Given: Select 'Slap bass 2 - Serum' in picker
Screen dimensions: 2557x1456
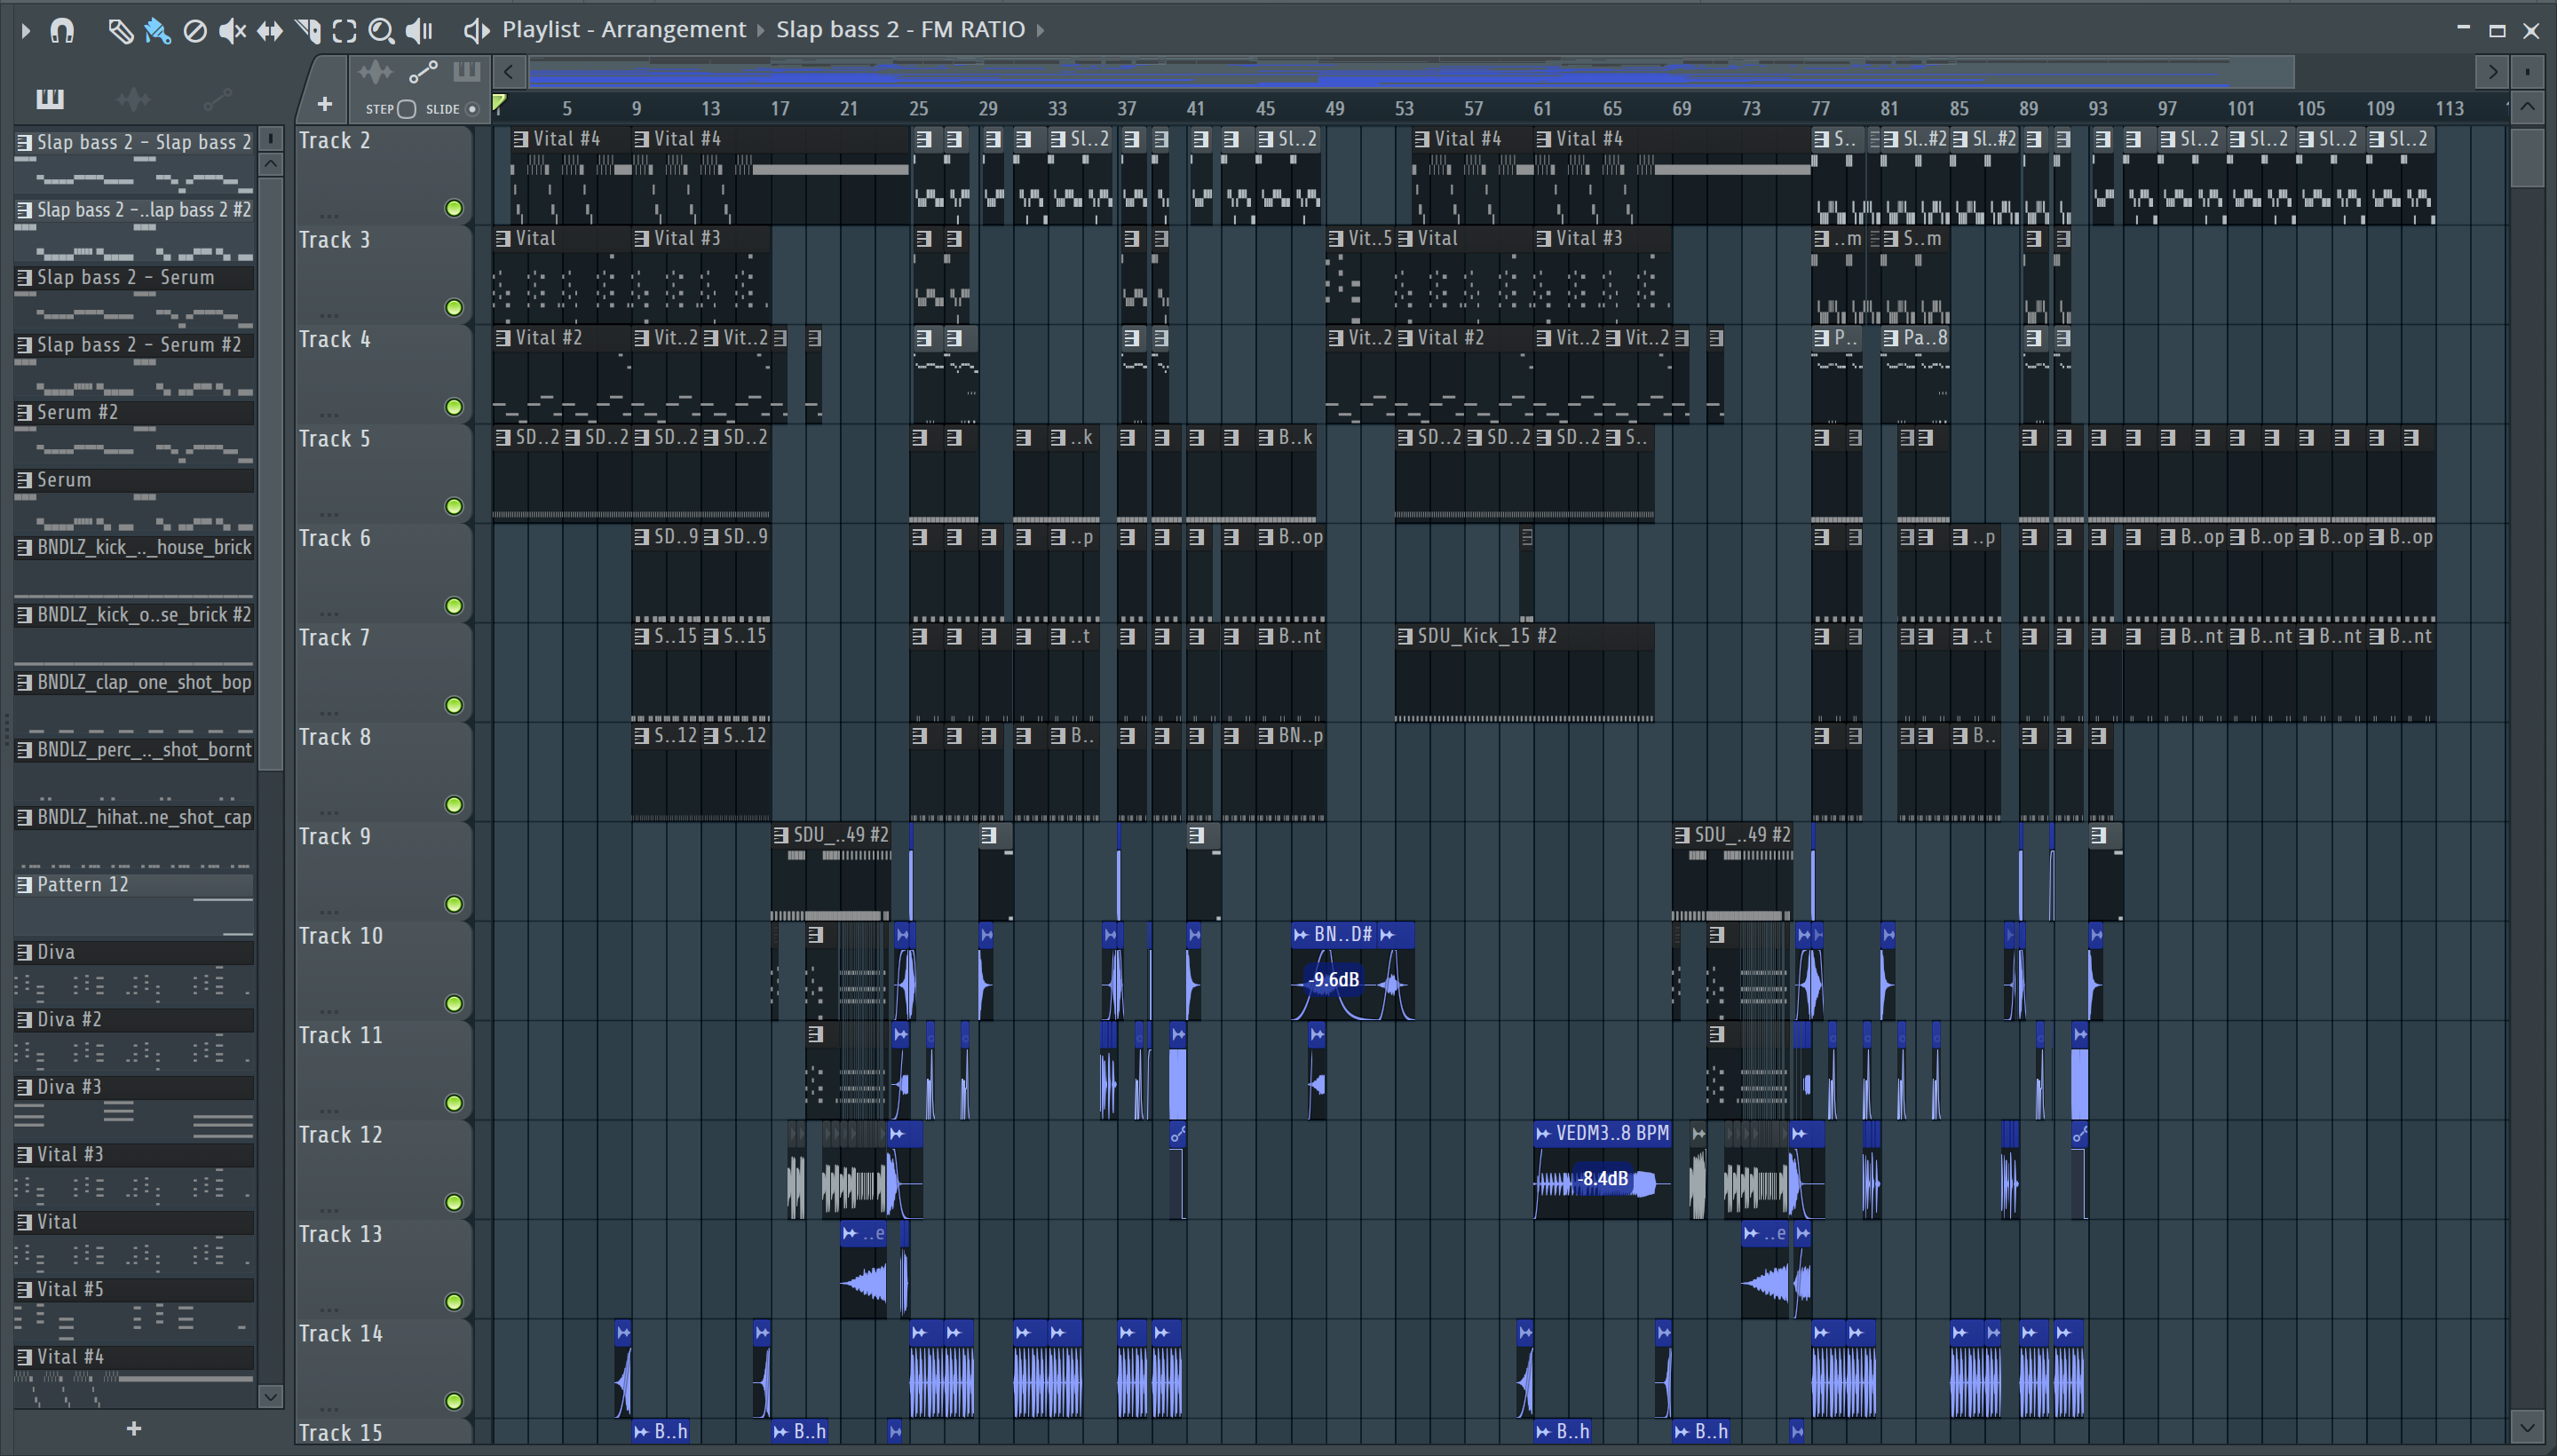Looking at the screenshot, I should tap(134, 278).
